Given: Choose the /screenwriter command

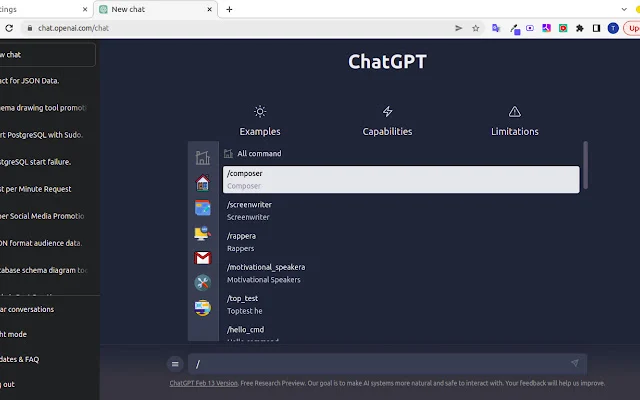Looking at the screenshot, I should 400,210.
